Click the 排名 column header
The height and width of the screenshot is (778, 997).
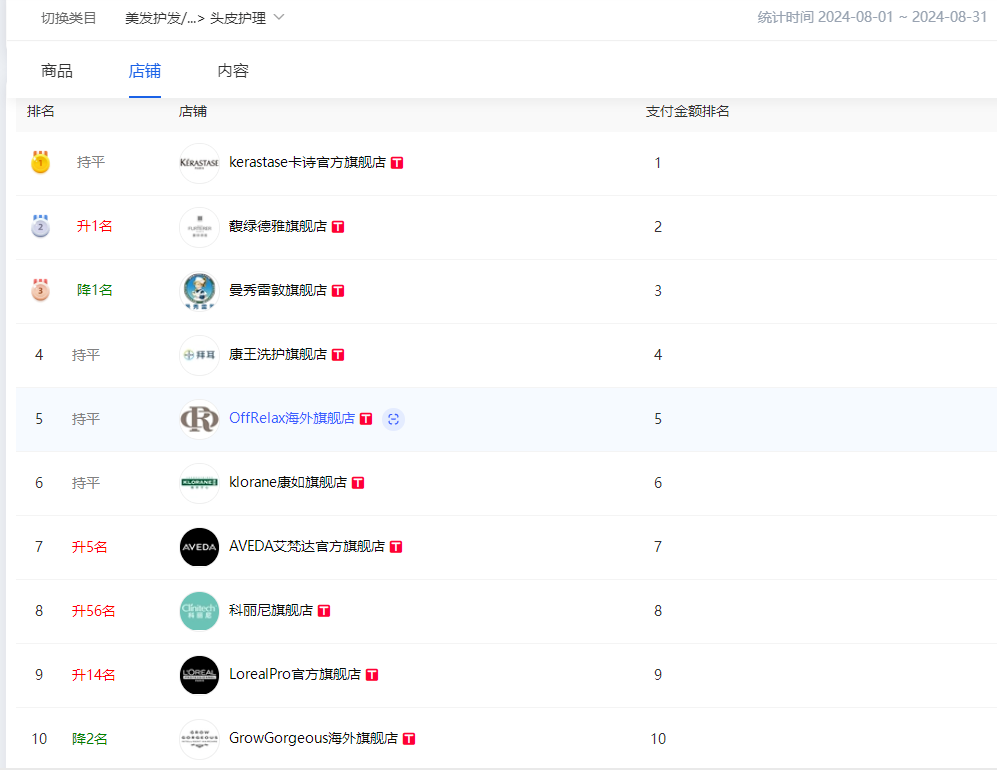[41, 111]
